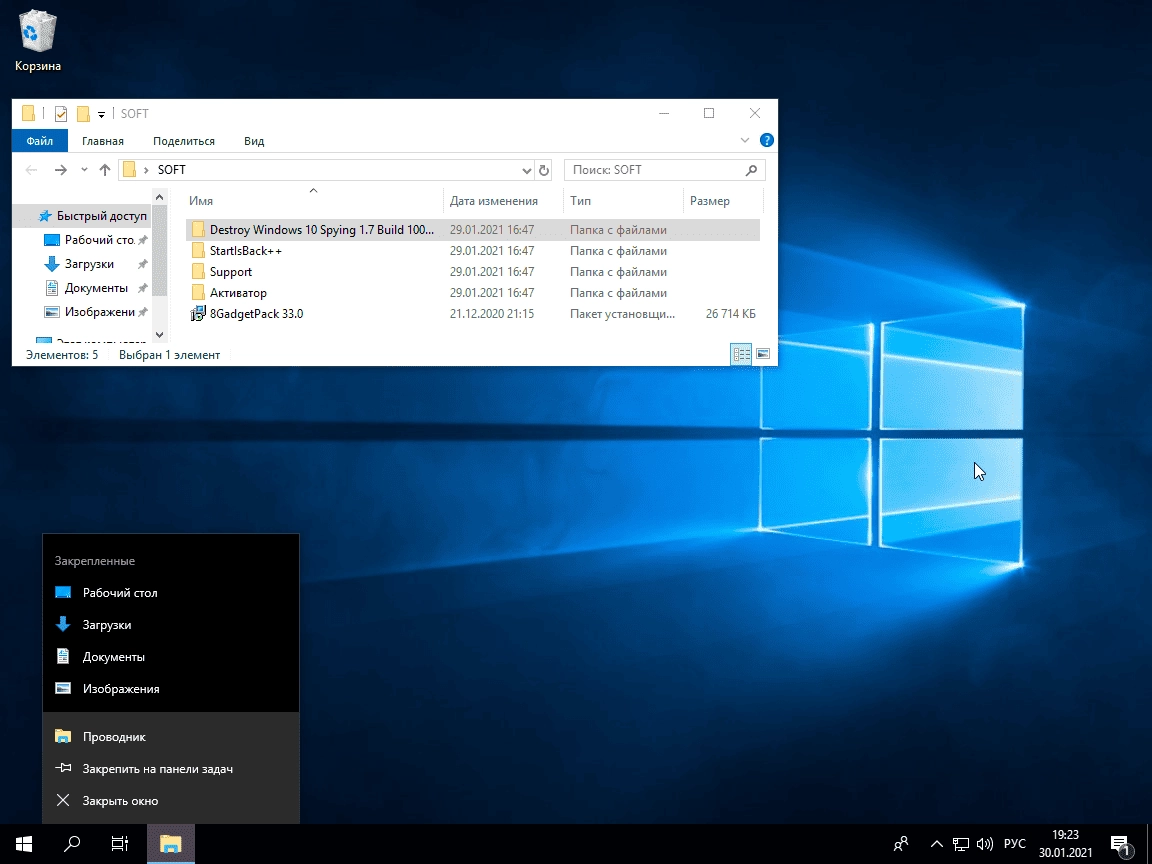Open the Windows Start menu
Image resolution: width=1152 pixels, height=864 pixels.
(x=24, y=844)
